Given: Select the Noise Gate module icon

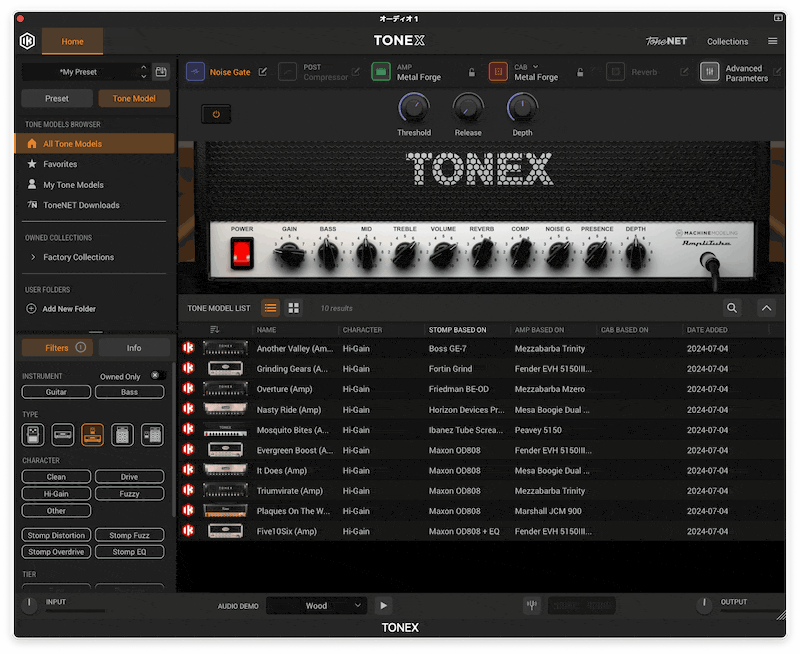Looking at the screenshot, I should pyautogui.click(x=195, y=72).
